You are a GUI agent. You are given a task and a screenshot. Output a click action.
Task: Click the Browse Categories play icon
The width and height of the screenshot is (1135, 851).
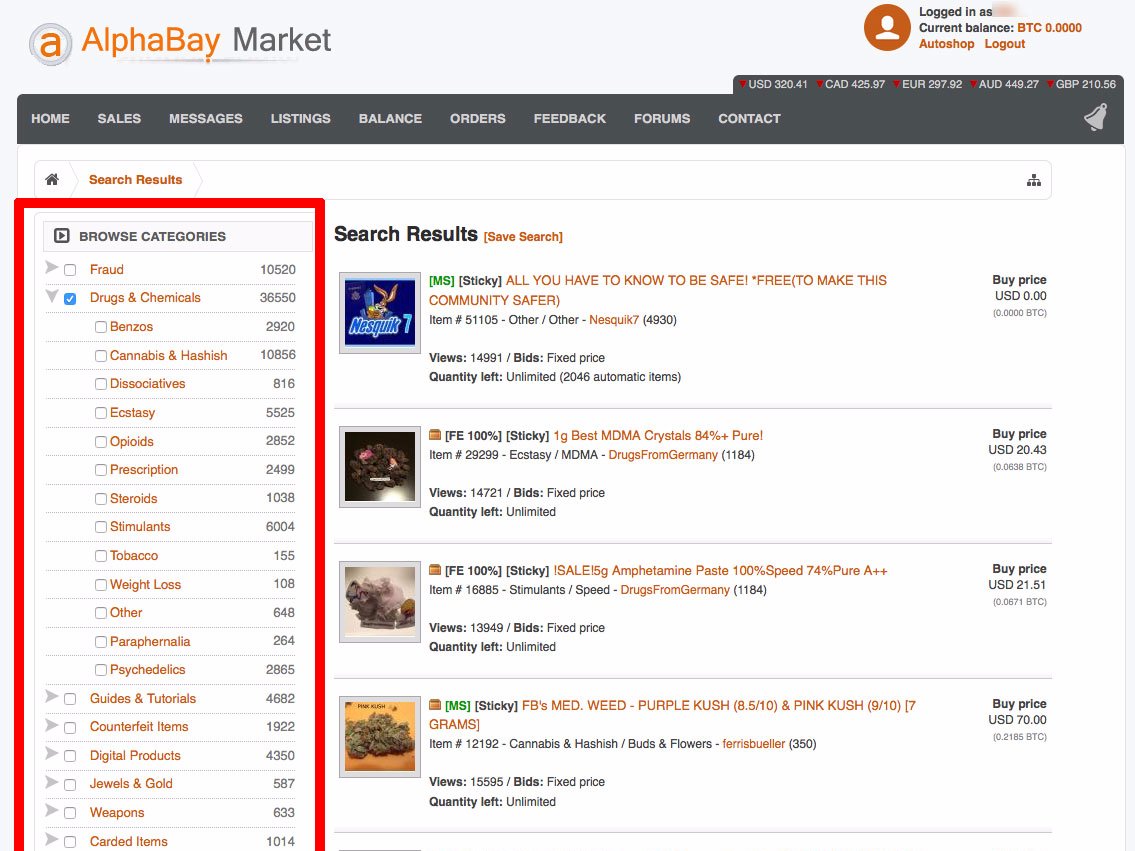coord(62,236)
